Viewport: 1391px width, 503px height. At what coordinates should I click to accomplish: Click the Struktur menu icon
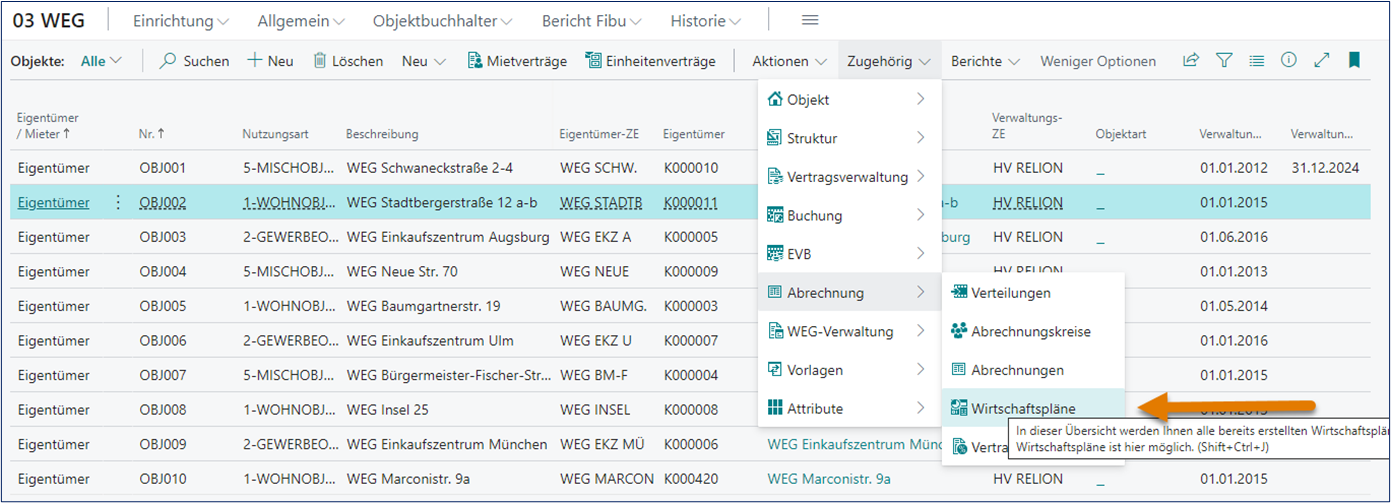coord(774,138)
